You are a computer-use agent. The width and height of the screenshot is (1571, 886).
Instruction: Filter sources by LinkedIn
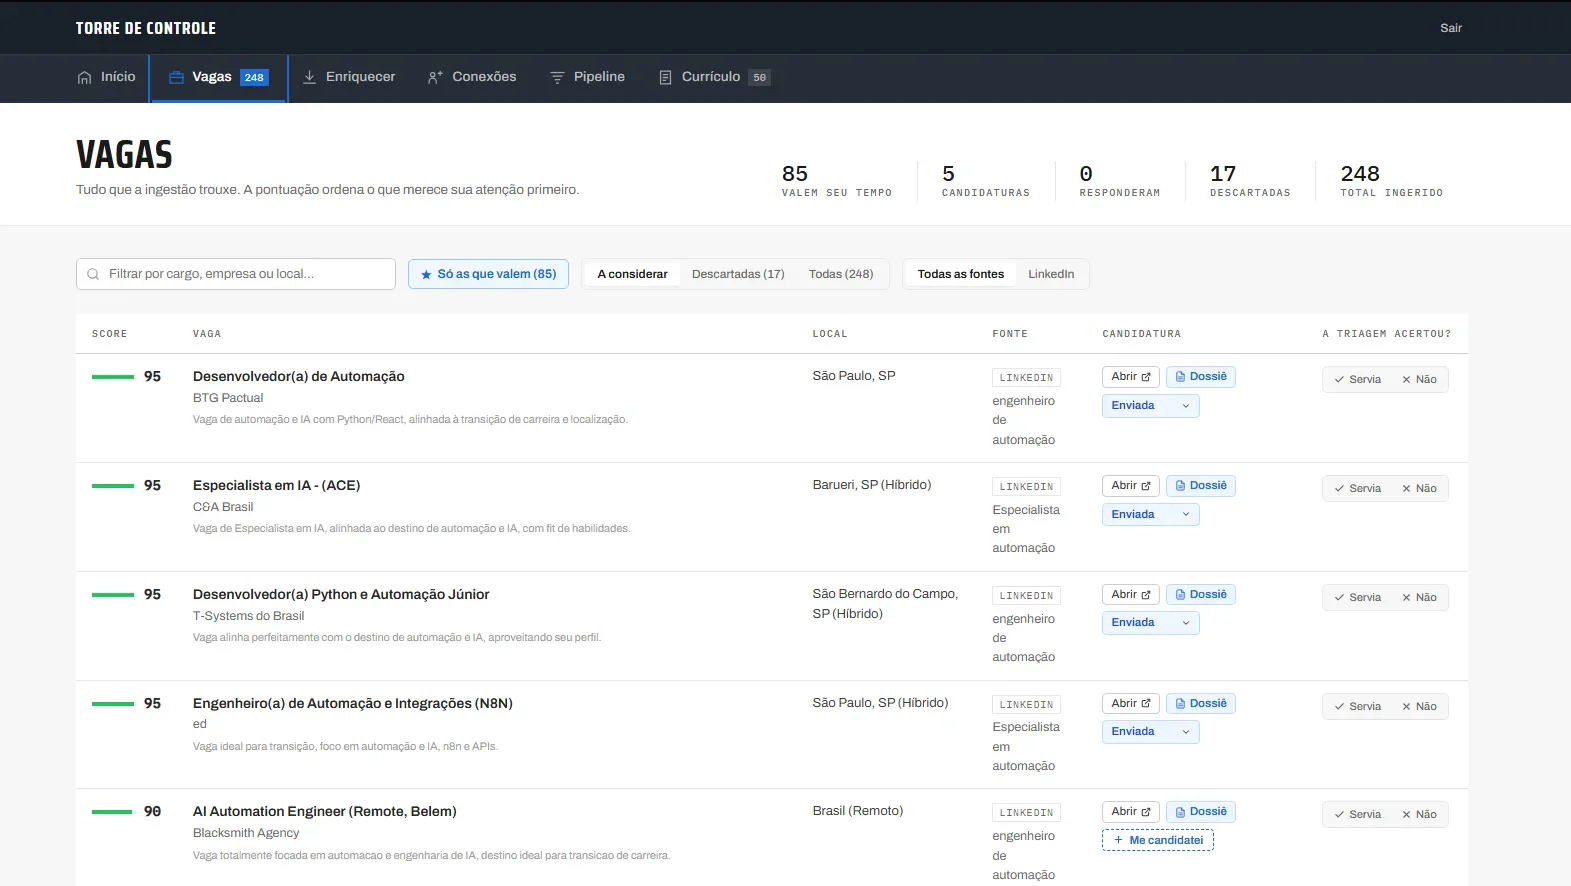[x=1051, y=274]
